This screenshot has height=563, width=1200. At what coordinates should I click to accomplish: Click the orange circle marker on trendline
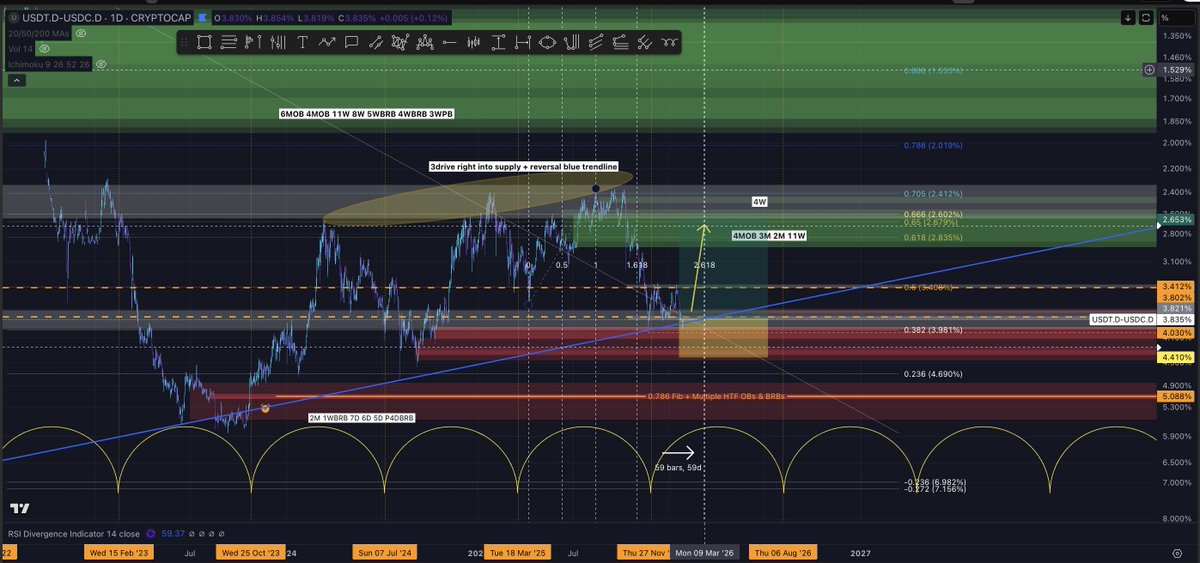click(x=265, y=408)
